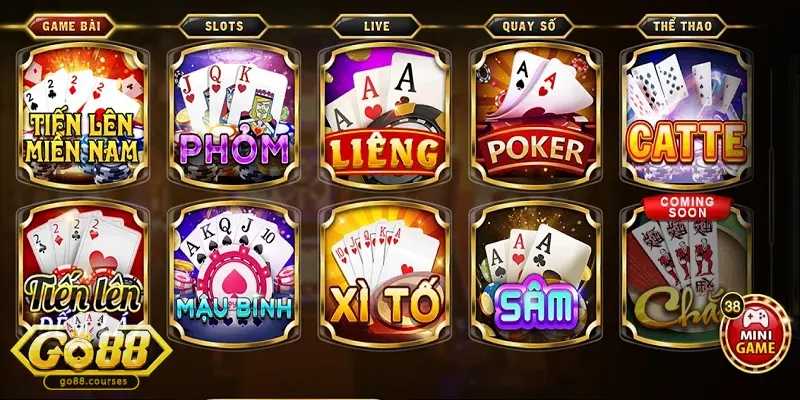This screenshot has width=800, height=400.
Task: Go to the Quay Số tab
Action: tap(529, 27)
